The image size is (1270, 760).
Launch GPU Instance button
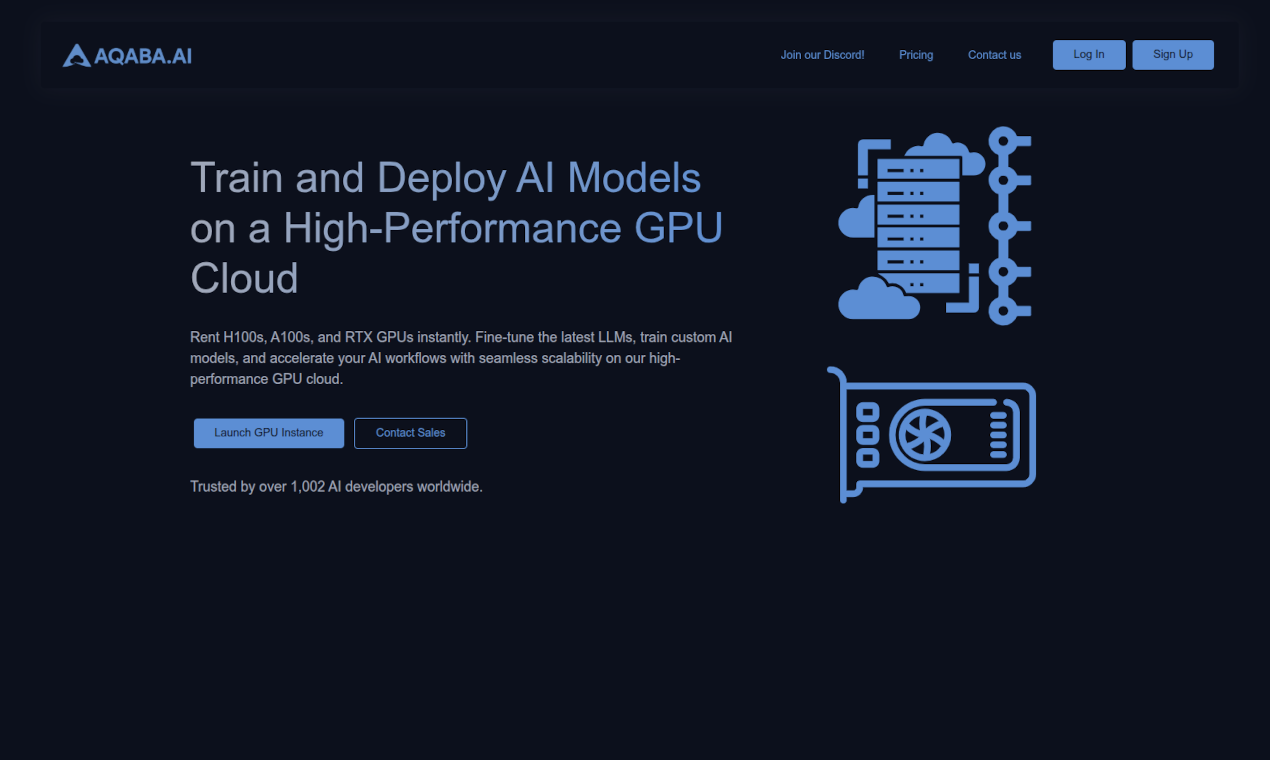pos(269,433)
